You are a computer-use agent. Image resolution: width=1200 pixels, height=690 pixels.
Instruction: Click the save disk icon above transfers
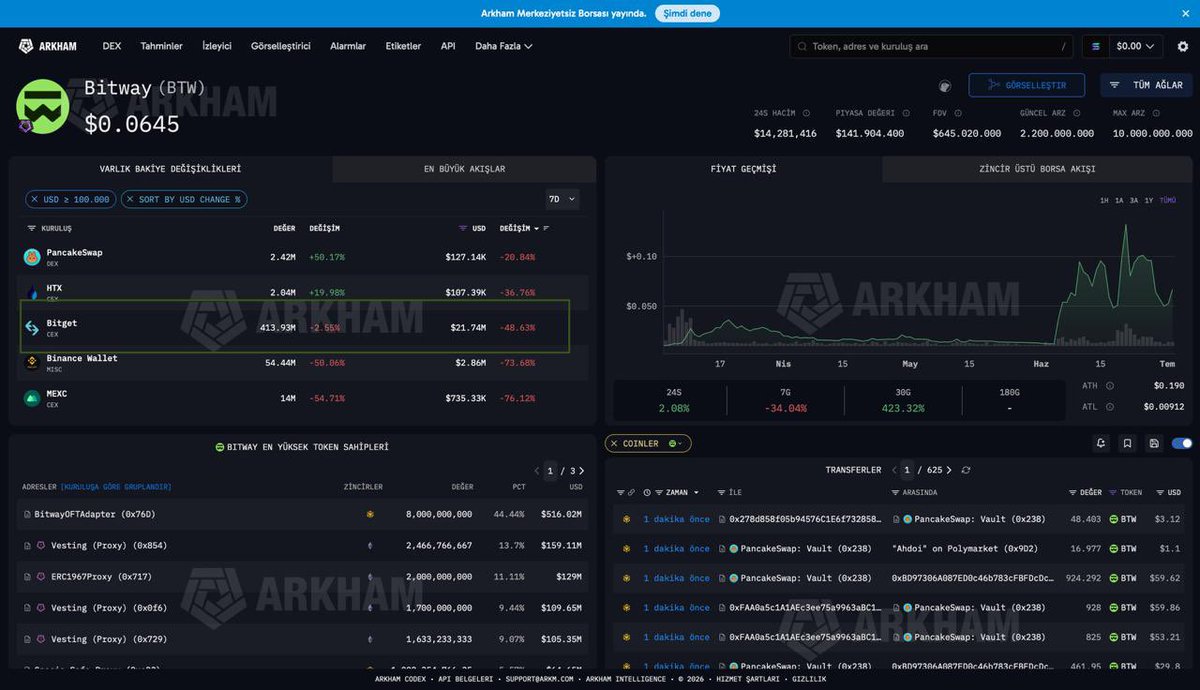pyautogui.click(x=1154, y=443)
